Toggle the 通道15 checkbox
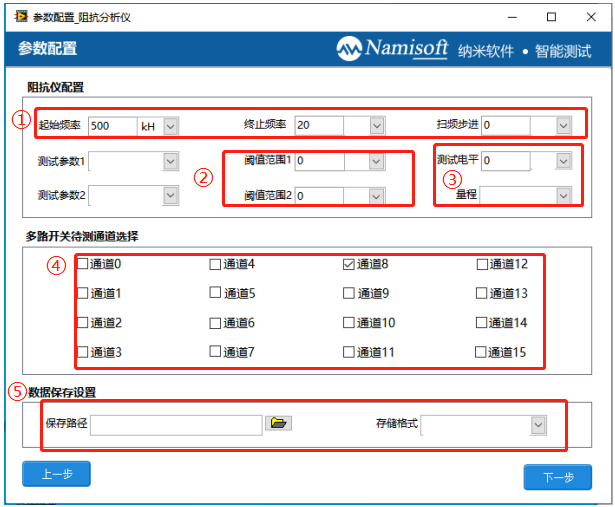The width and height of the screenshot is (615, 507). (x=480, y=352)
